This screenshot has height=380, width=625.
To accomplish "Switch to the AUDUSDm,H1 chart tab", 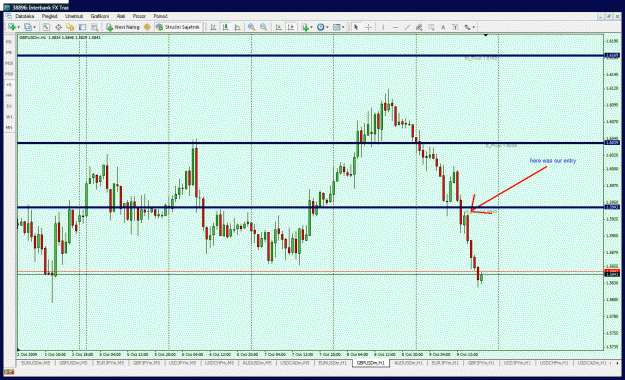I will click(x=408, y=363).
